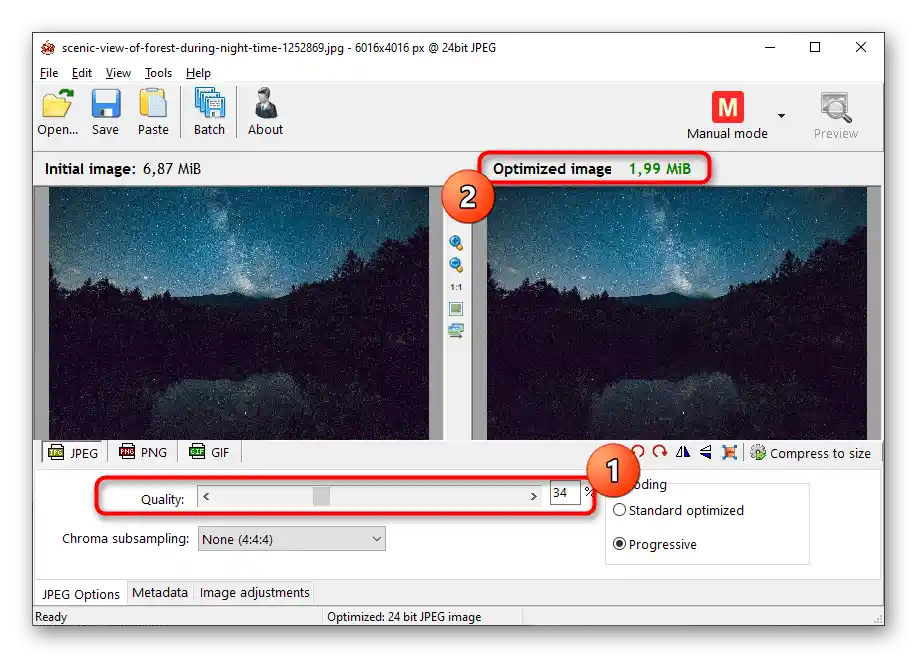This screenshot has height=658, width=917.
Task: Click the '6,87 MiB' size value
Action: point(172,169)
